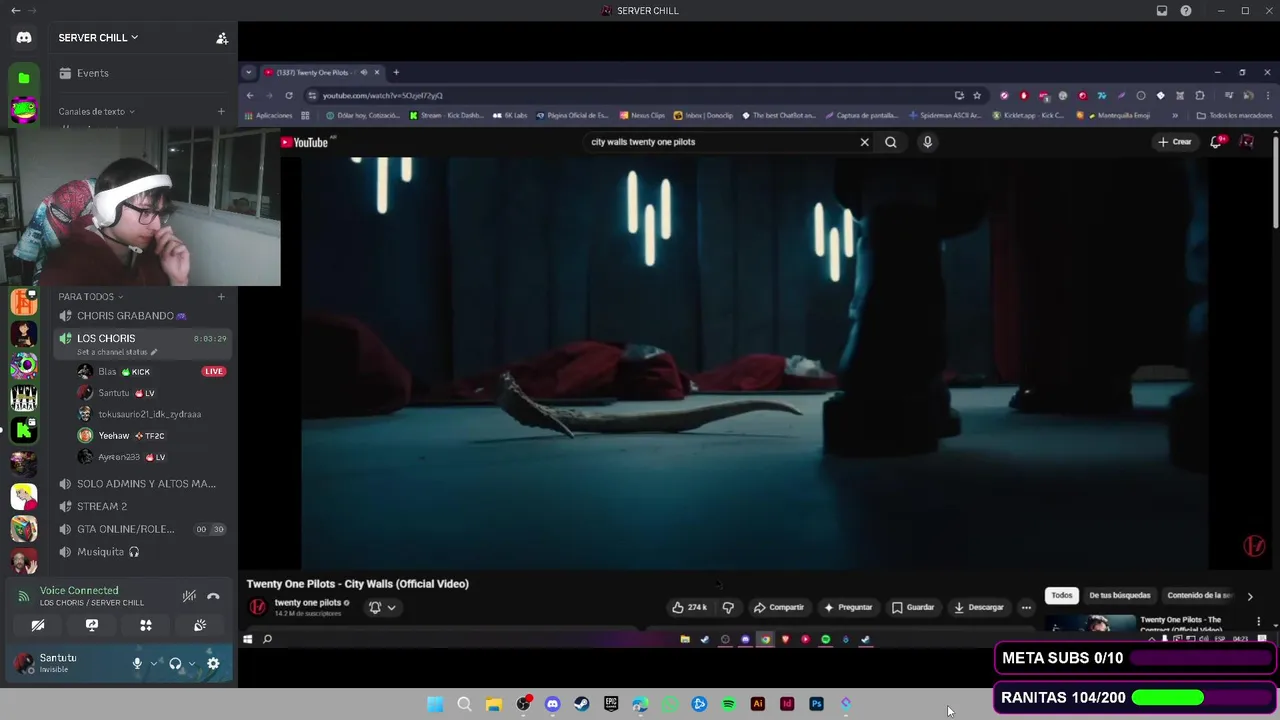Open the soundboard icon
This screenshot has width=1280, height=720.
(x=200, y=625)
